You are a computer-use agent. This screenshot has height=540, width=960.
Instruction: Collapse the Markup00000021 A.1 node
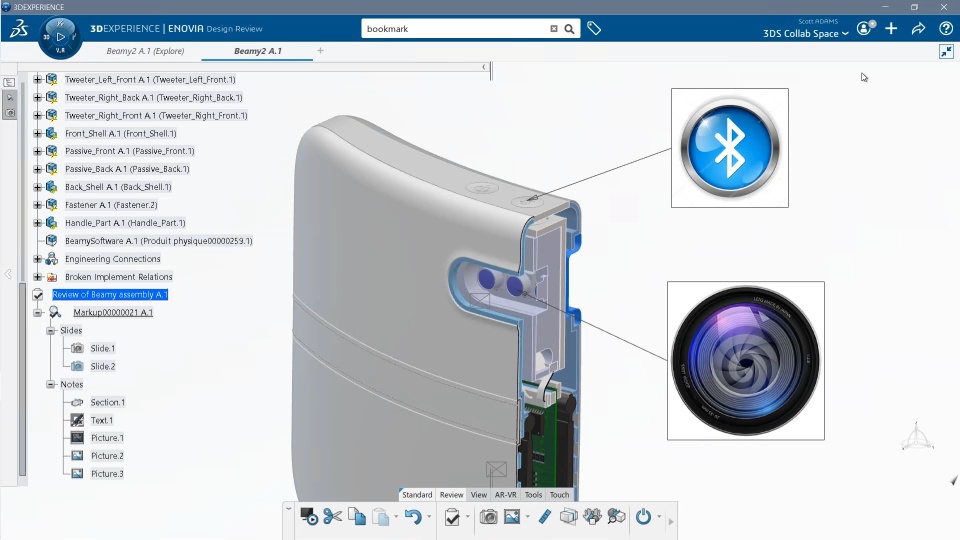point(37,313)
